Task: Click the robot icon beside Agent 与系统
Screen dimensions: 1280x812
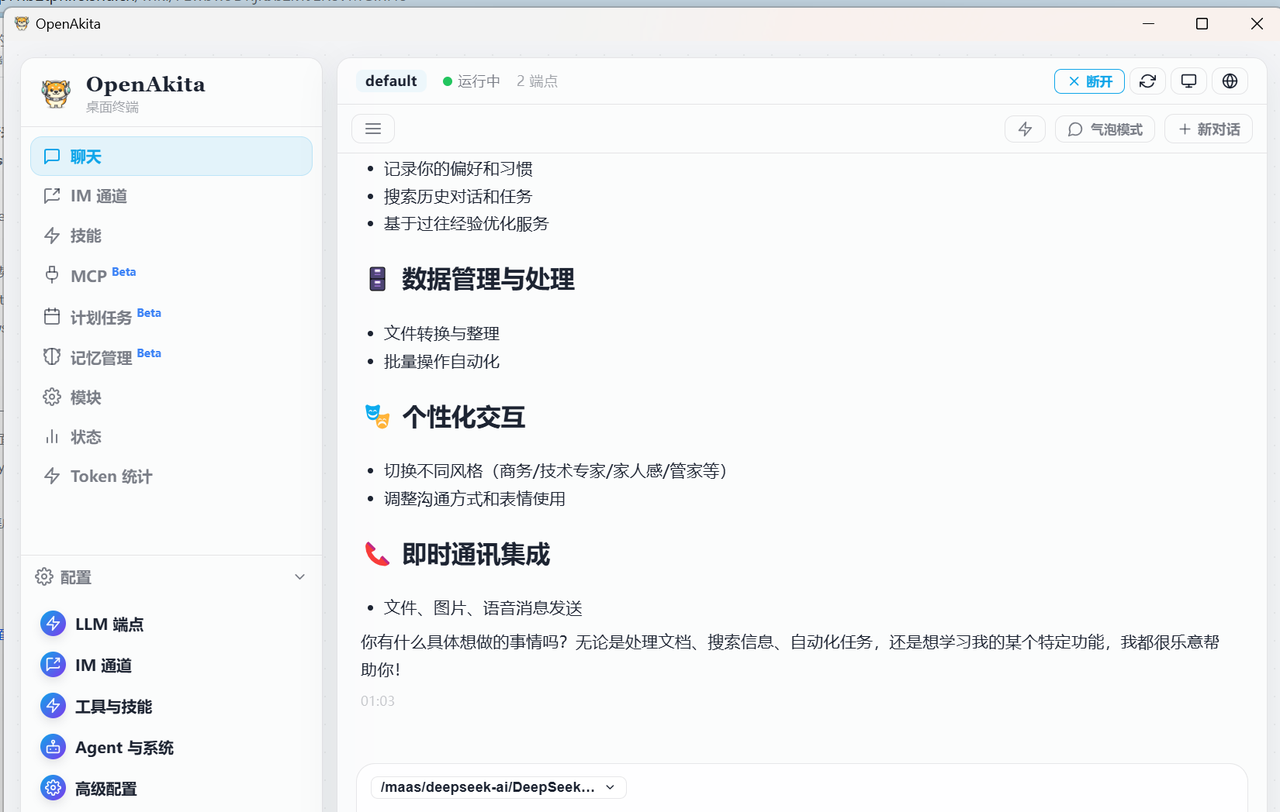Action: click(x=53, y=747)
